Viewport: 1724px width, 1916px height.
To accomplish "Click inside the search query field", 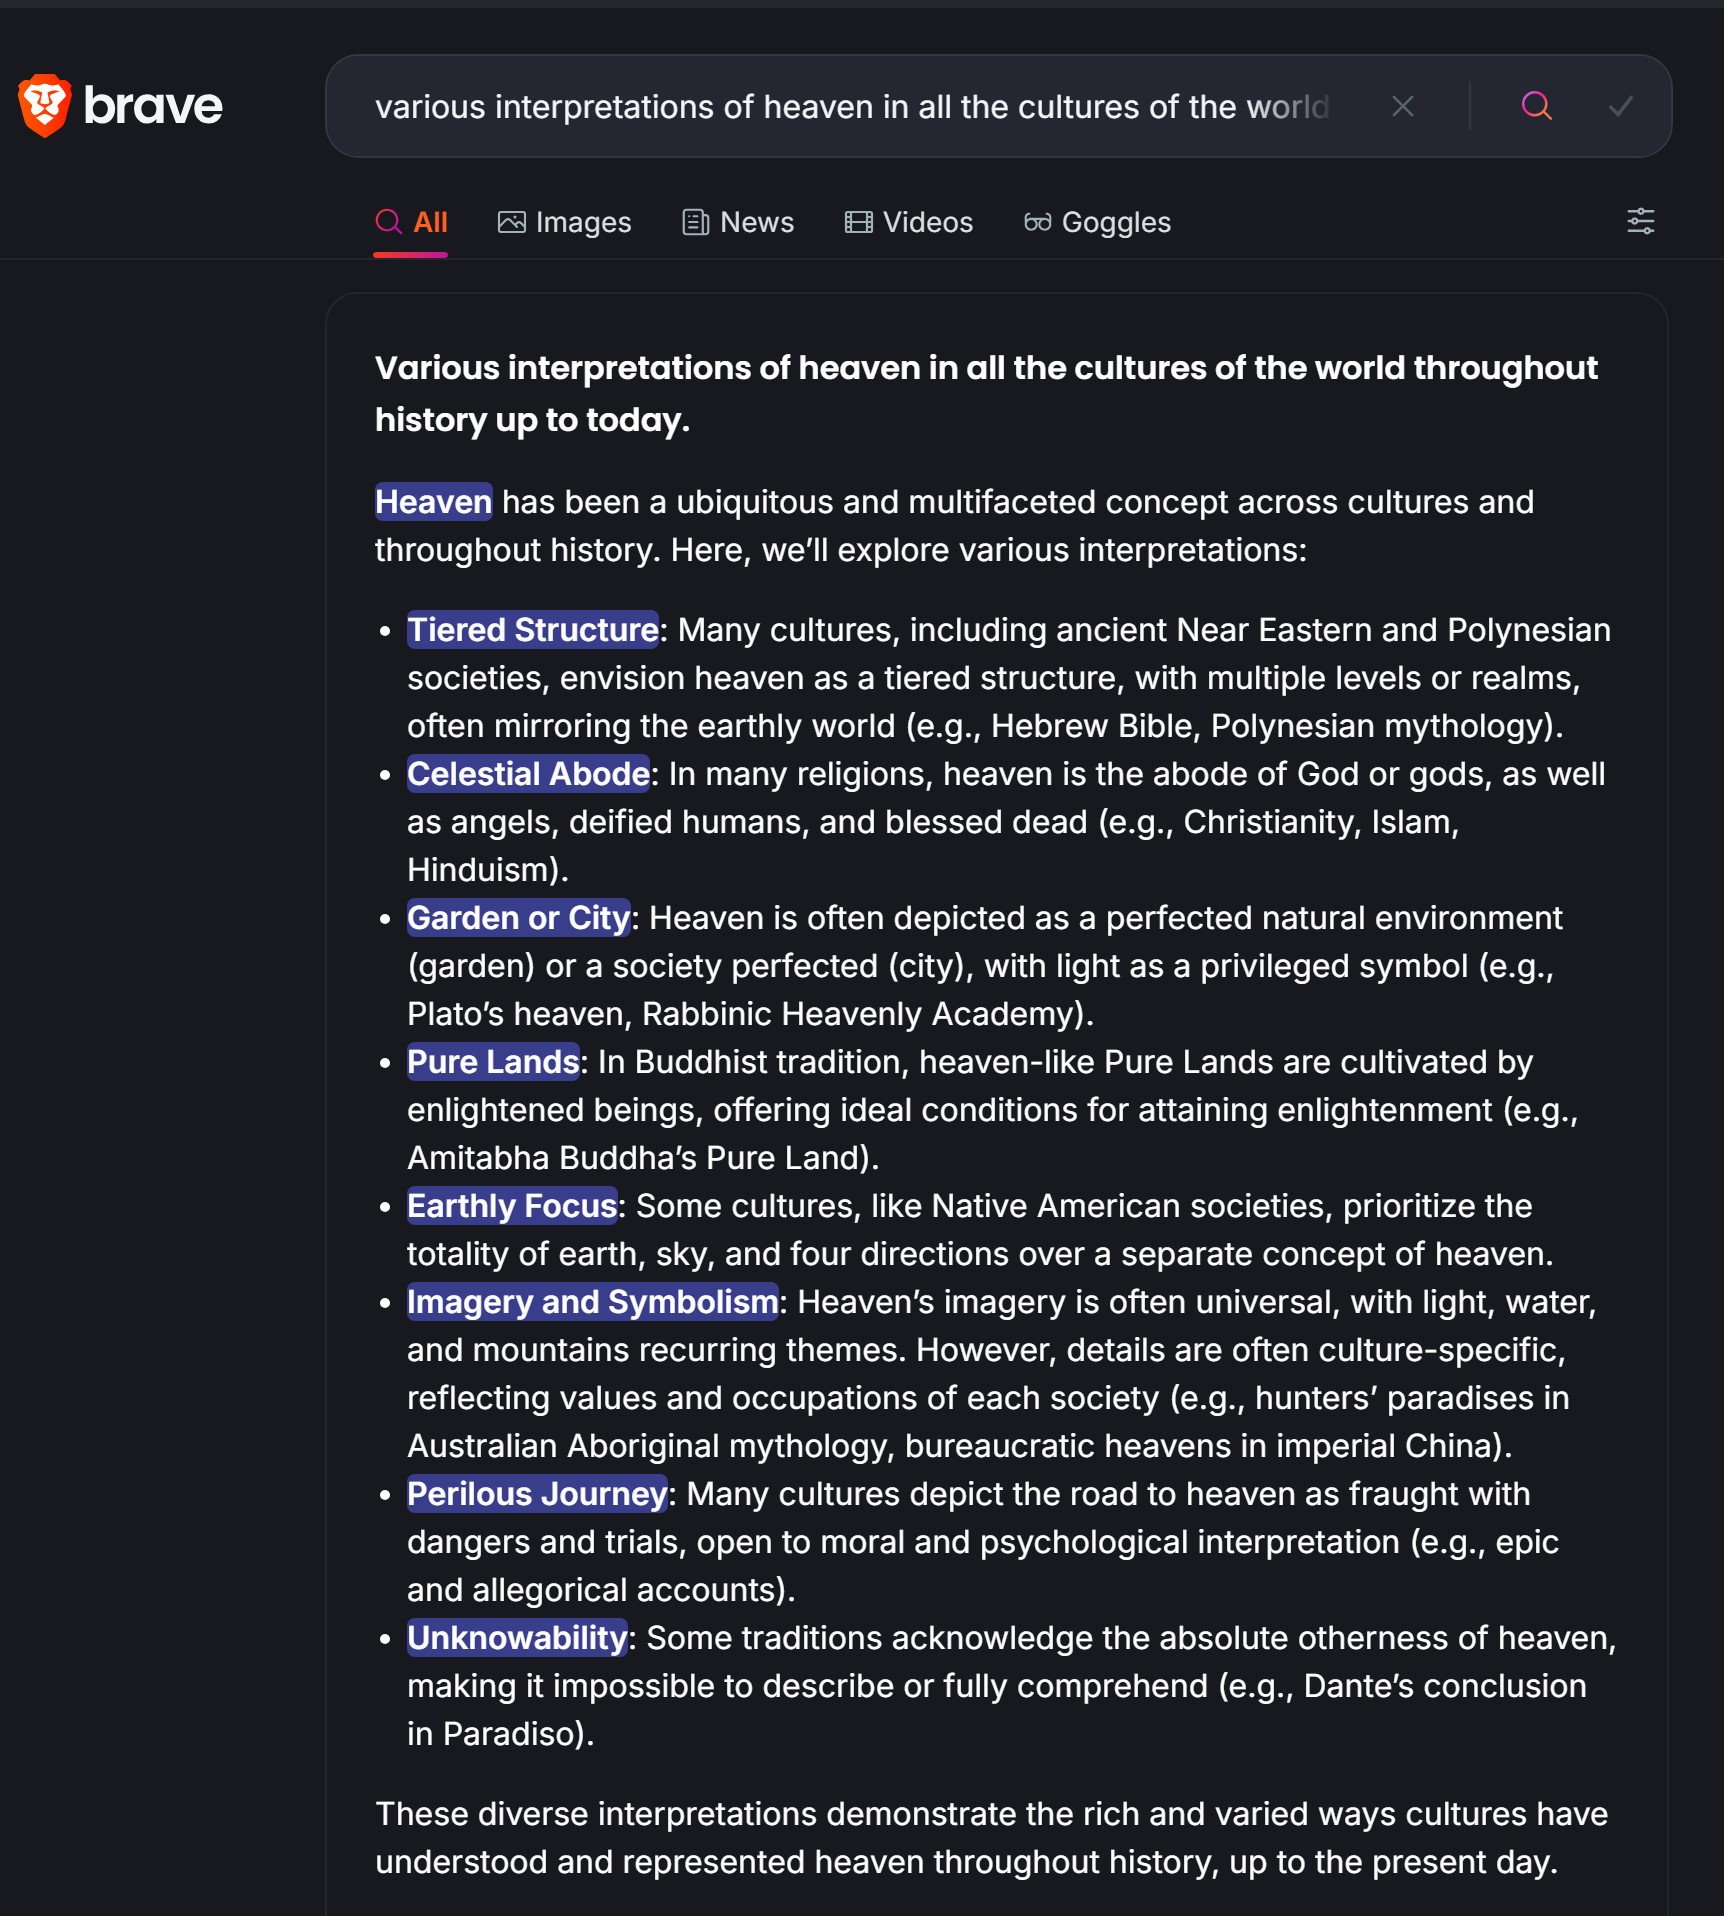I will [x=852, y=106].
